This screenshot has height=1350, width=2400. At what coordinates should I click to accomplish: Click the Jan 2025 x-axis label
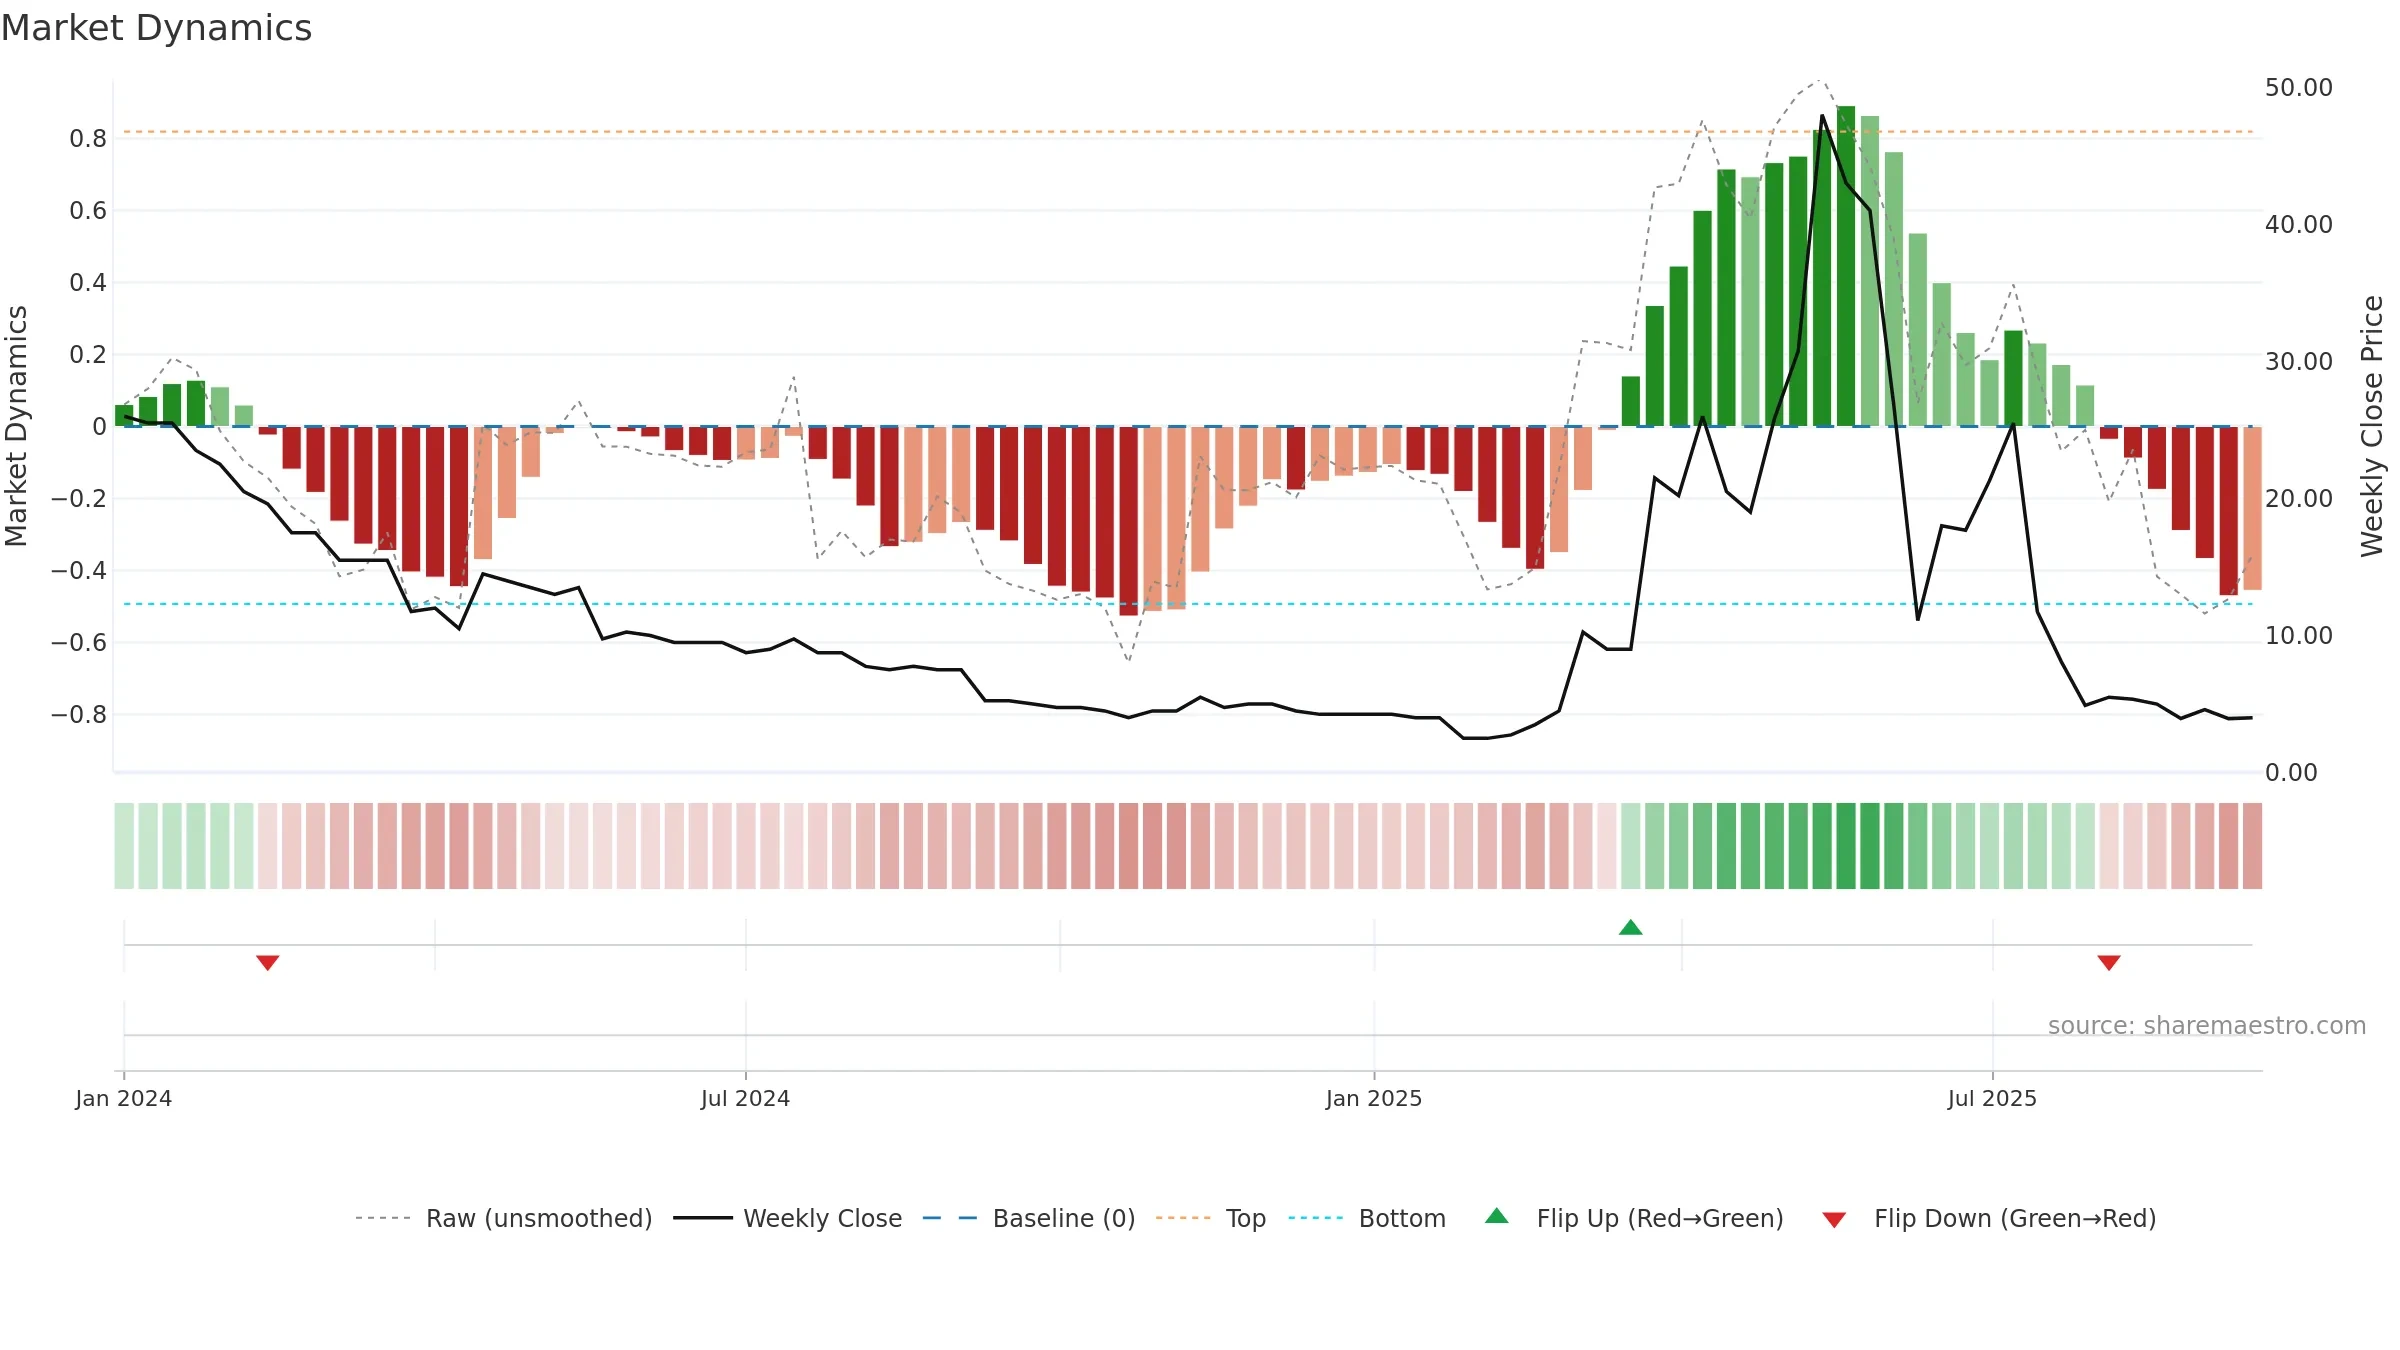[1374, 1098]
